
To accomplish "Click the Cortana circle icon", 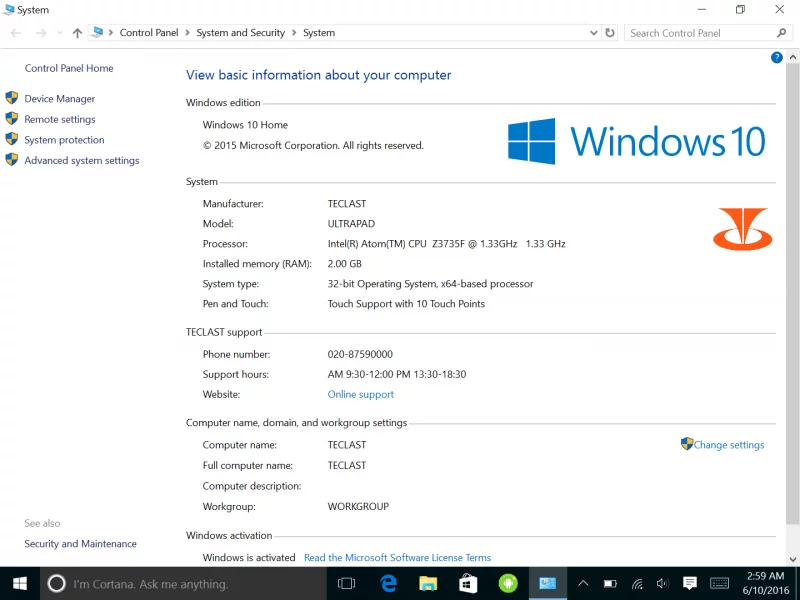I will click(57, 583).
